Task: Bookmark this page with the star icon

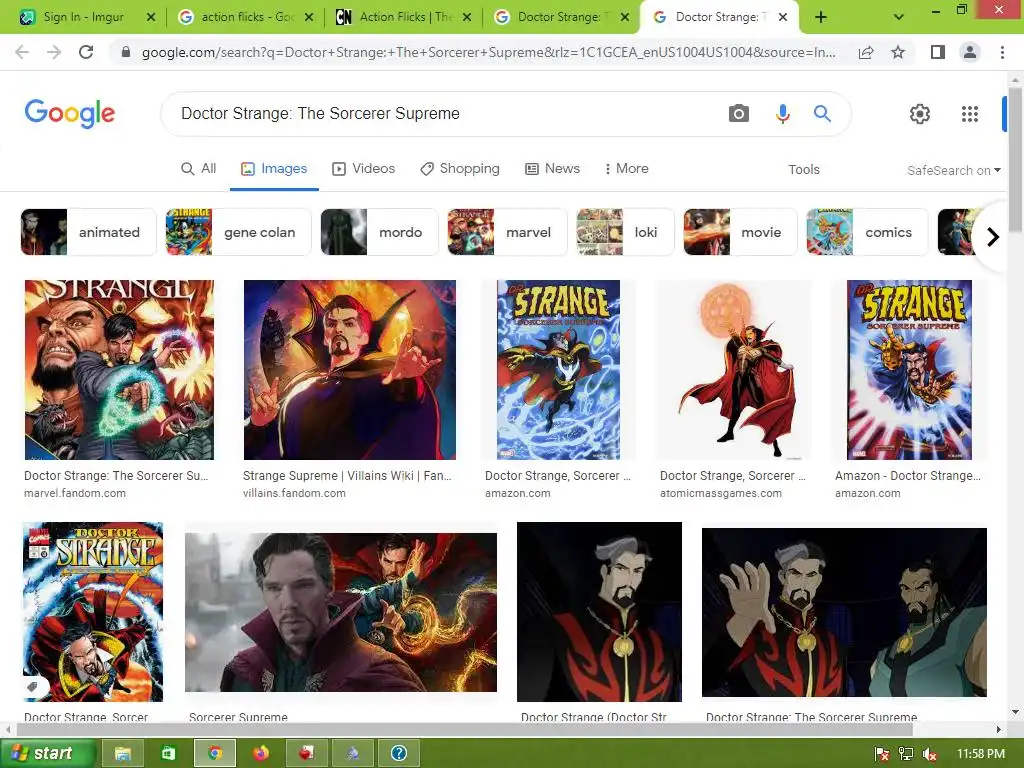Action: pos(898,52)
